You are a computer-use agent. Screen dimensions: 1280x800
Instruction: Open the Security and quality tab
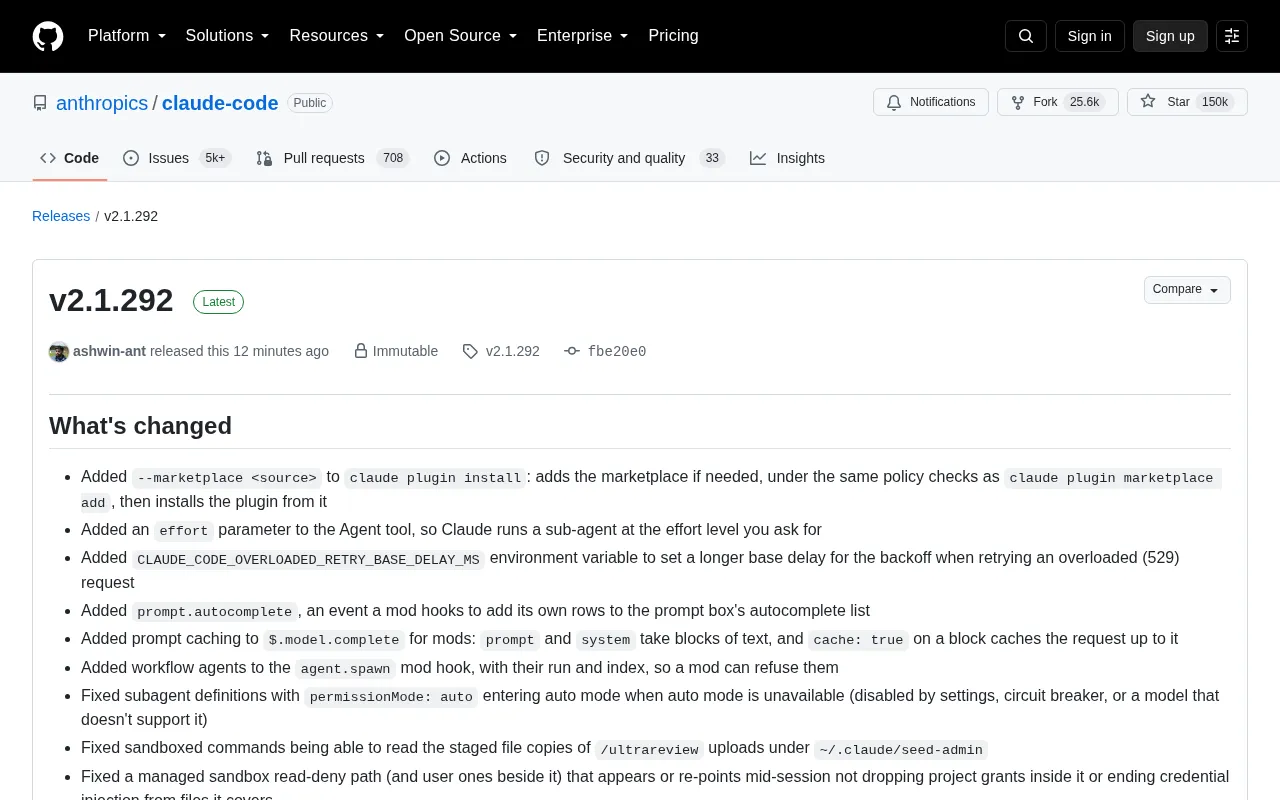pos(630,158)
